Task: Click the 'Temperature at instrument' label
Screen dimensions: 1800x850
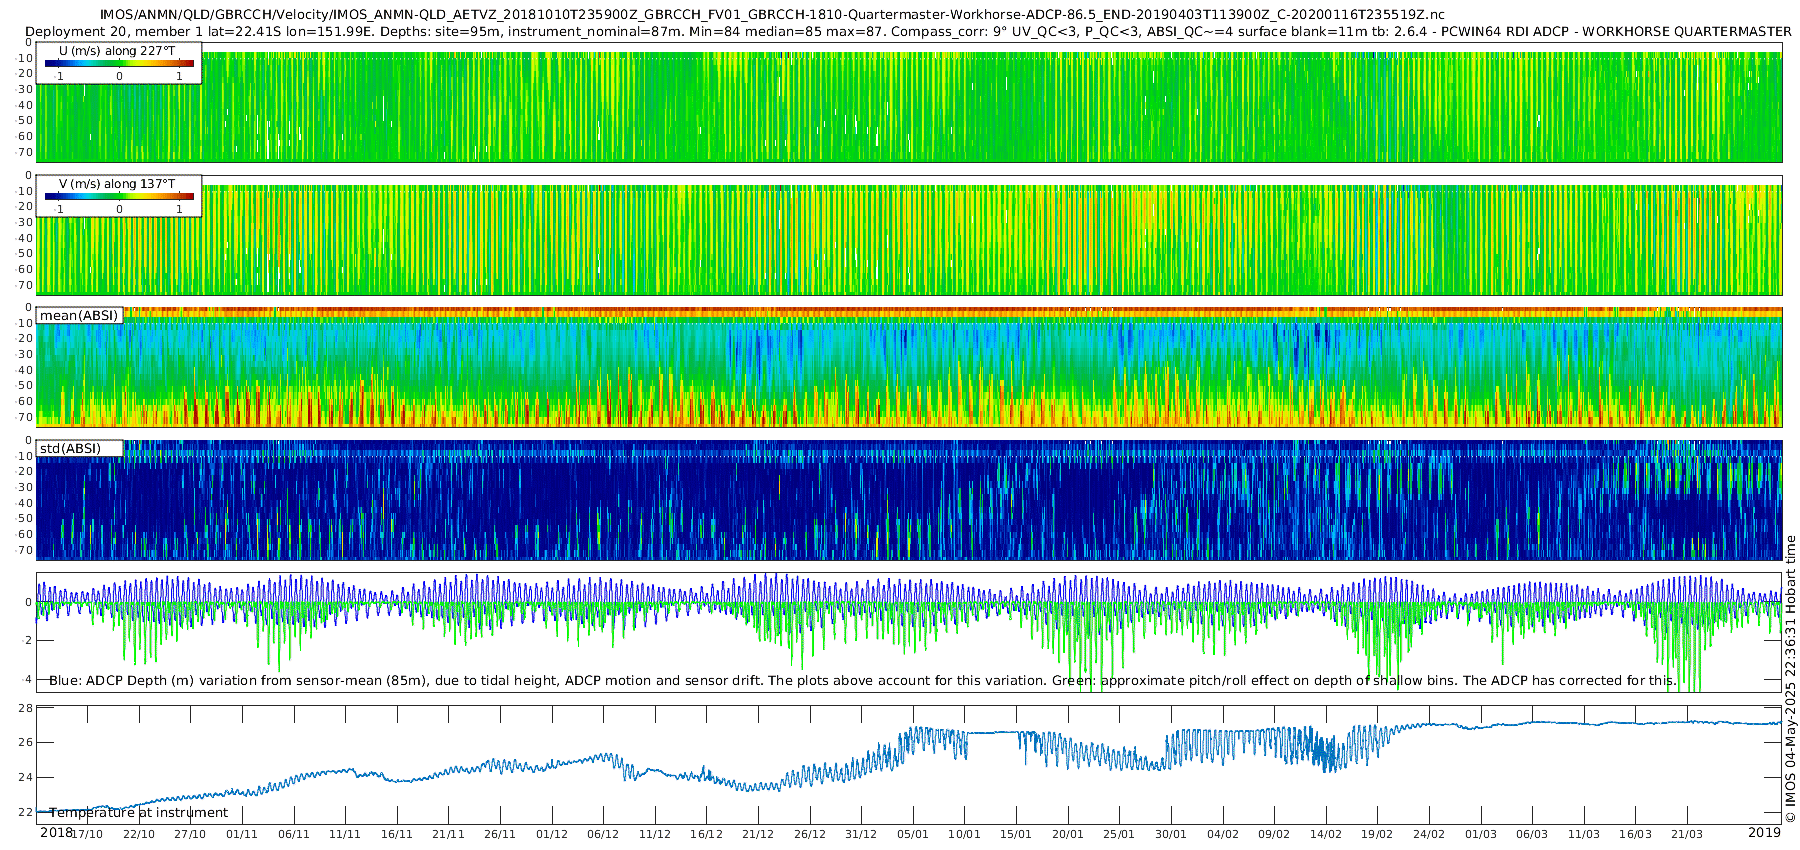Action: (x=139, y=812)
